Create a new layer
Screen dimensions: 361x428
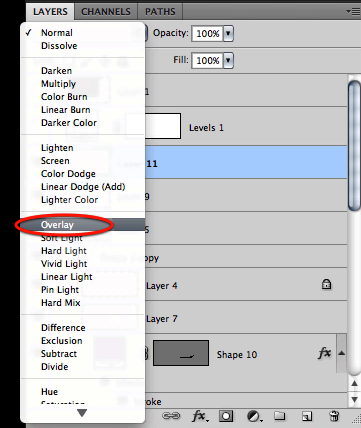coord(307,416)
